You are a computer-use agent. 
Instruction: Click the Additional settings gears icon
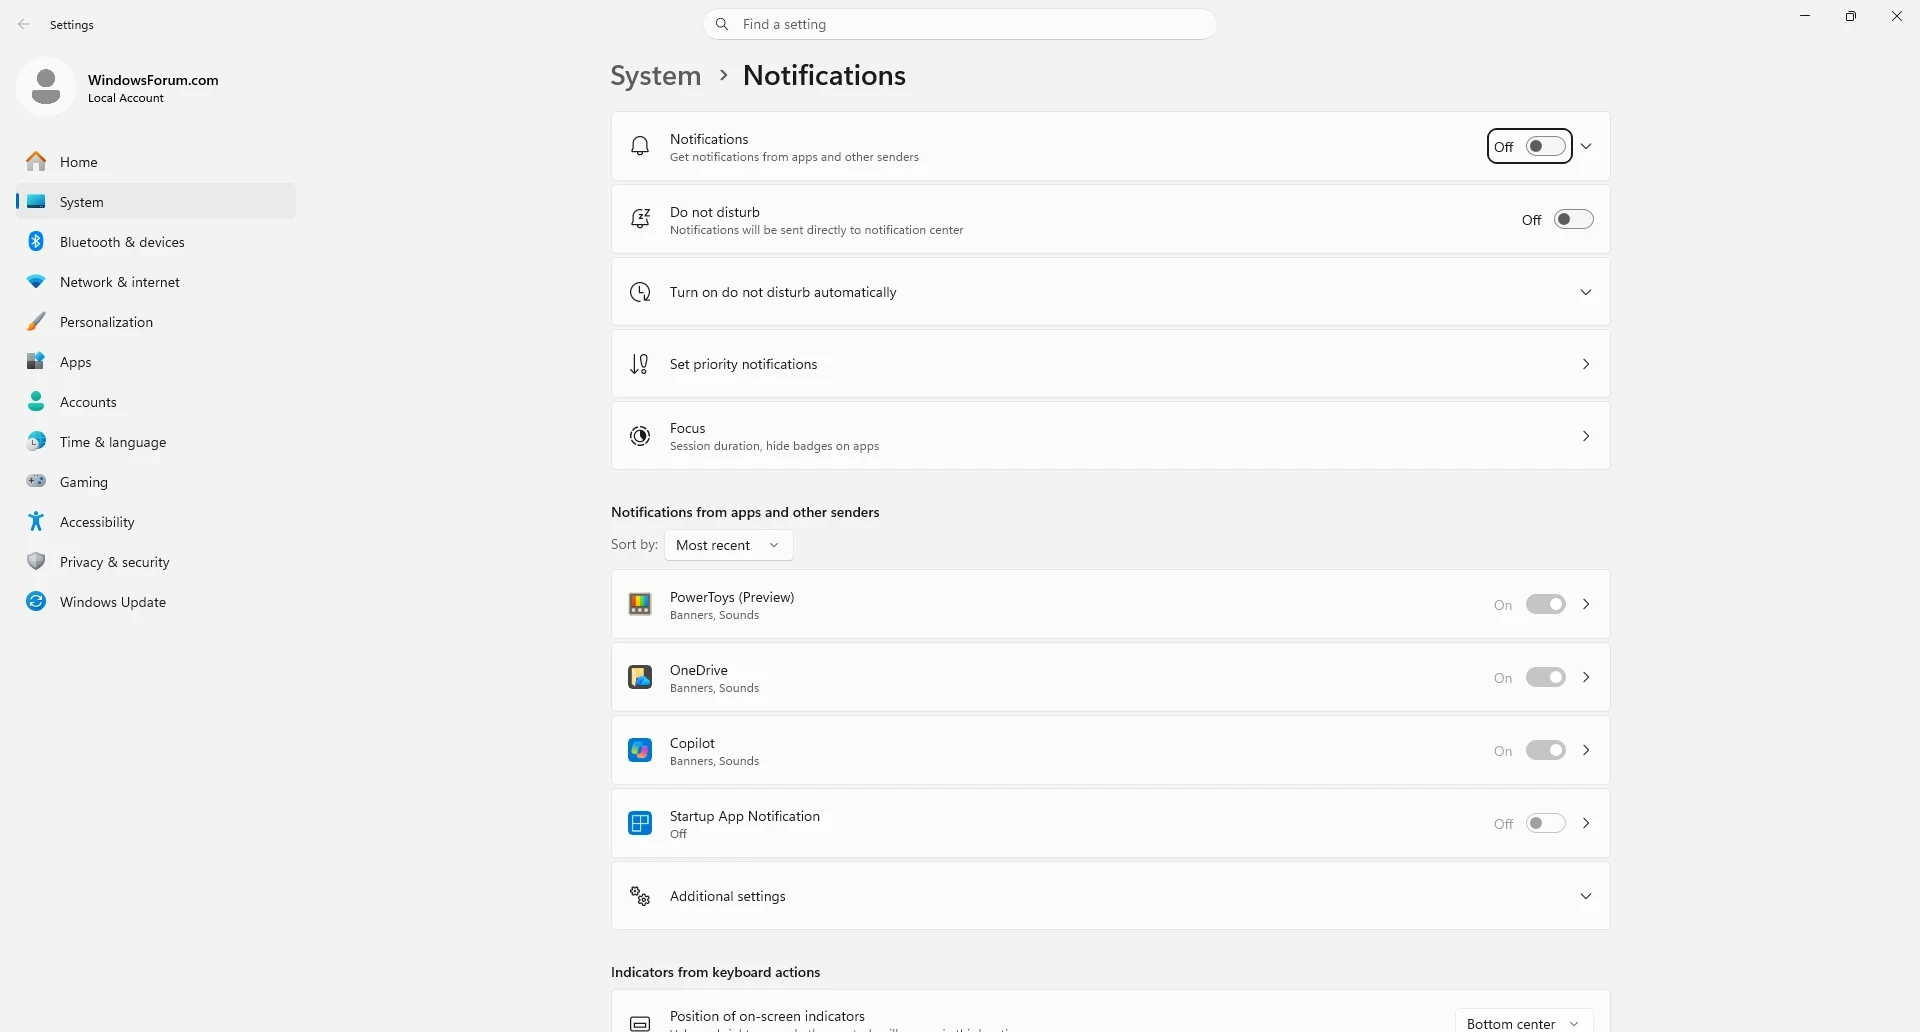click(640, 896)
